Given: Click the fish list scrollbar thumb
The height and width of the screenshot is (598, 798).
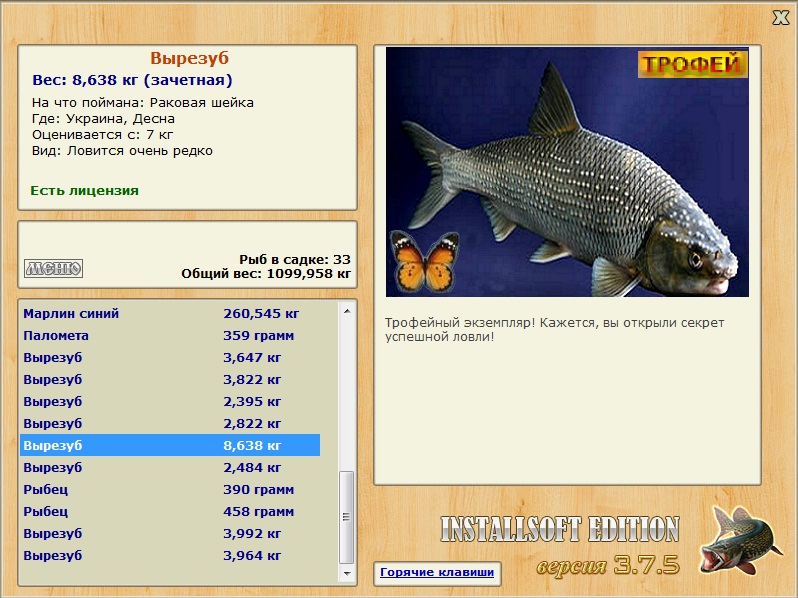Looking at the screenshot, I should (347, 517).
